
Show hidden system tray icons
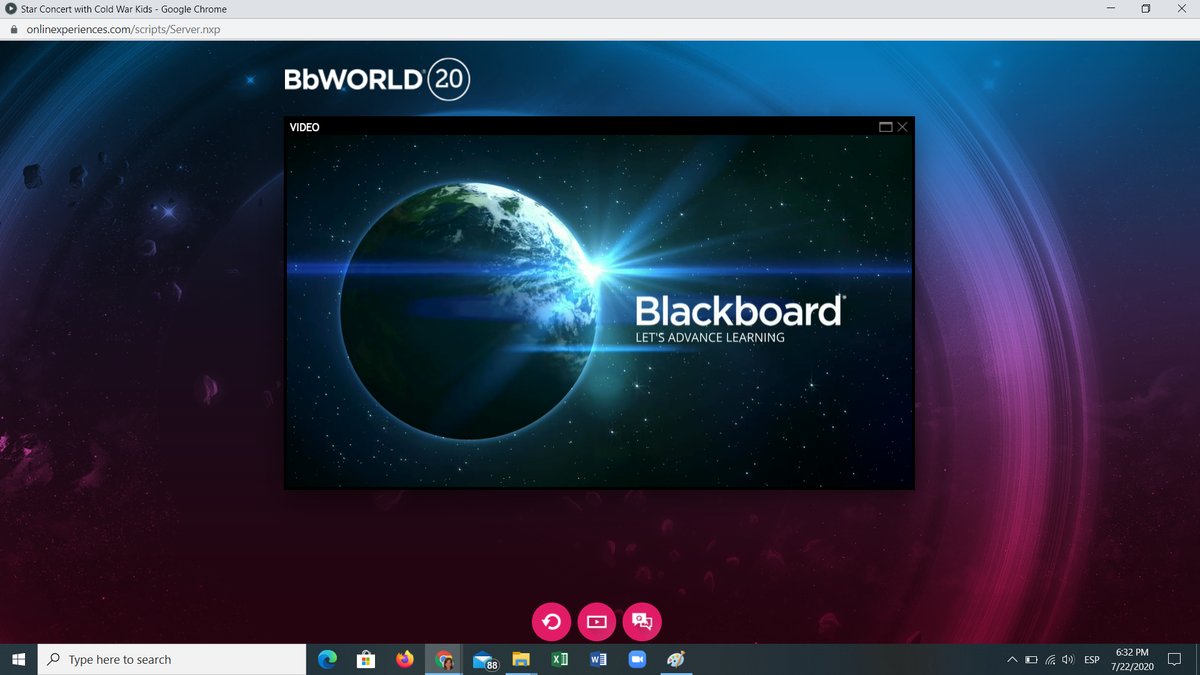[x=1012, y=660]
